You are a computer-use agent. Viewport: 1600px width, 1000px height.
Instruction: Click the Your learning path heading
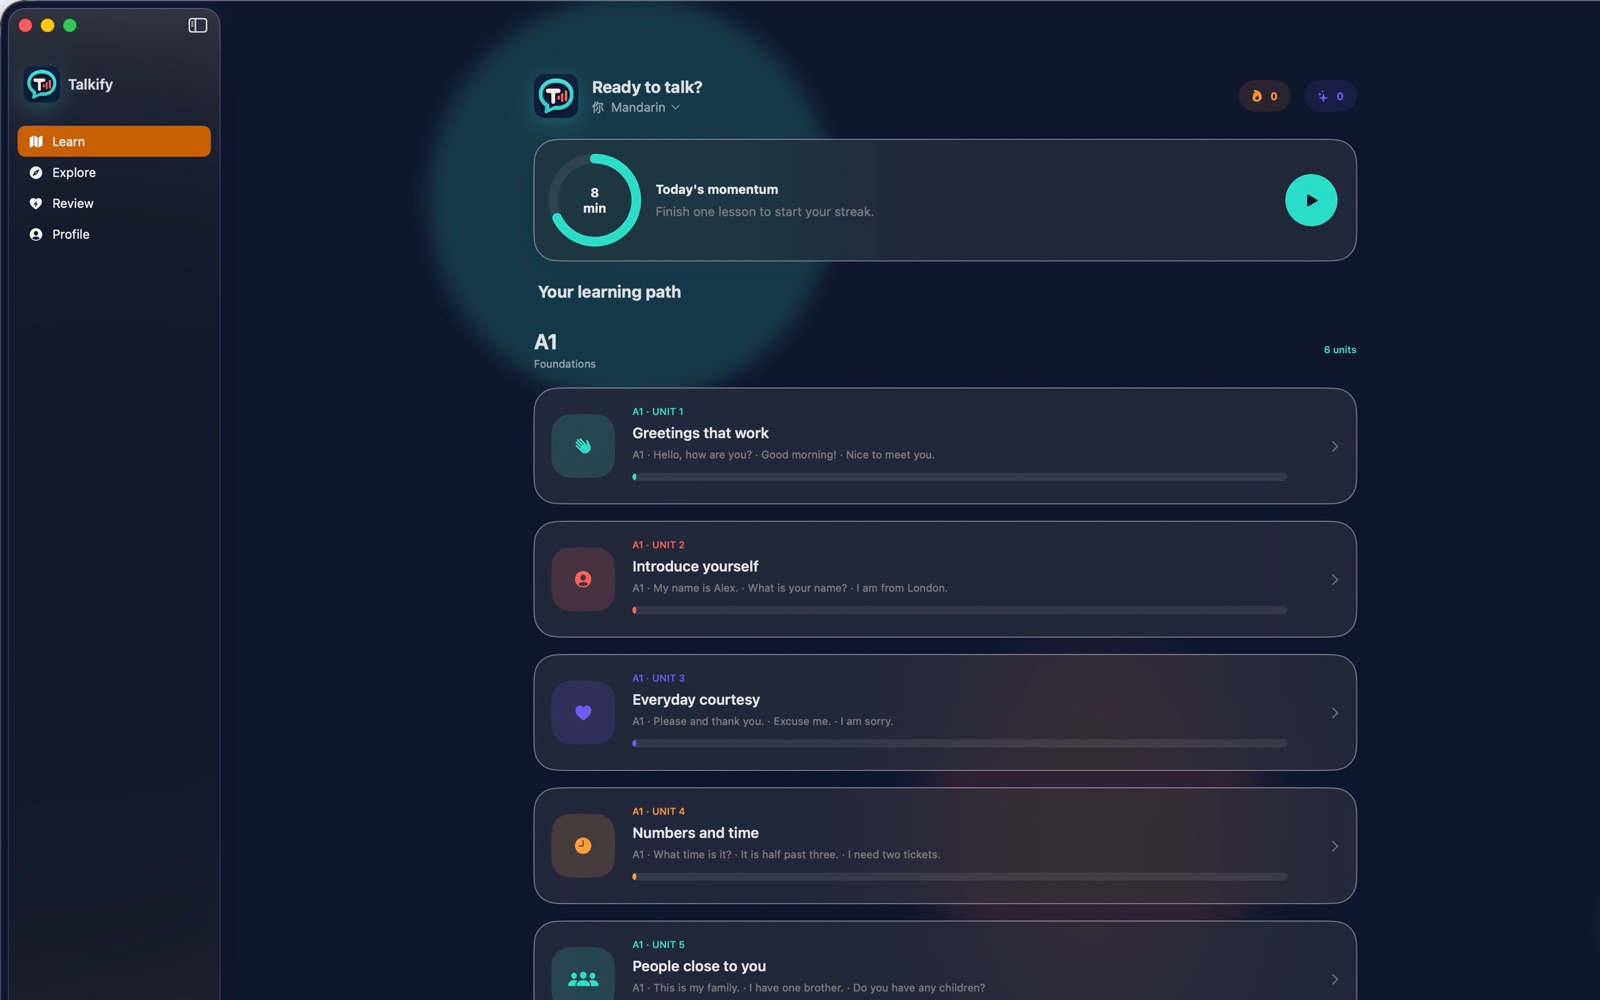[x=609, y=292]
